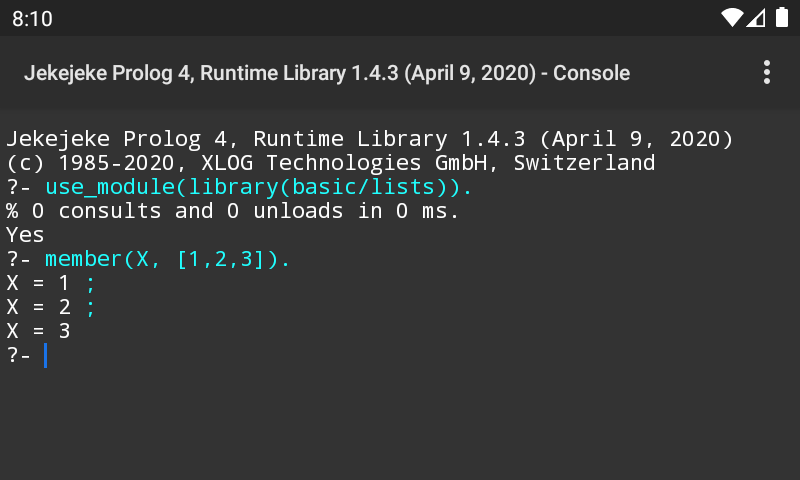Tap the 8:10 status bar clock

pos(32,19)
